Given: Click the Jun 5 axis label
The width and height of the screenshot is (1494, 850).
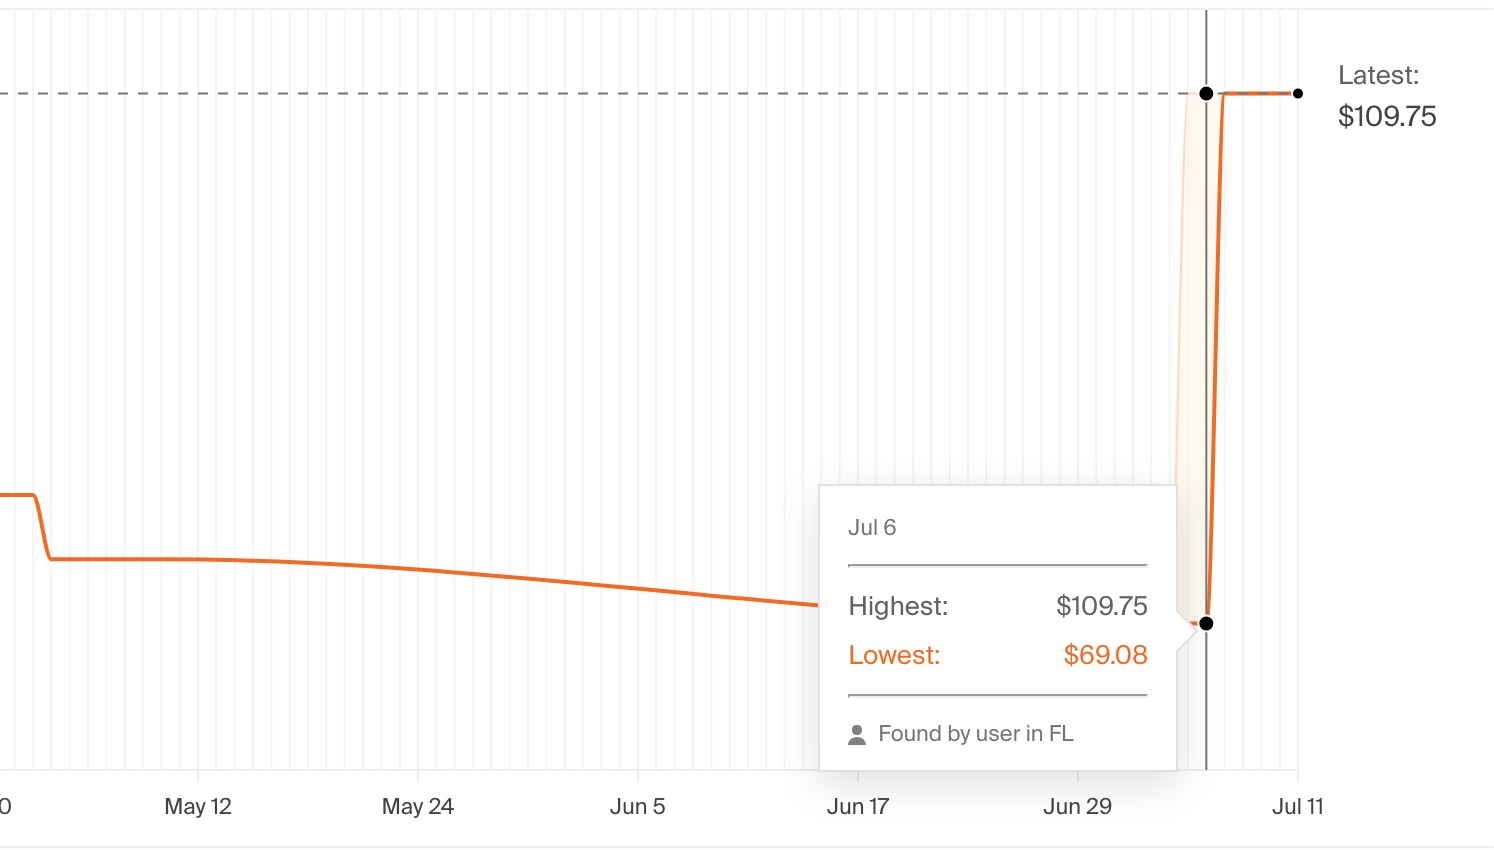Looking at the screenshot, I should 638,806.
